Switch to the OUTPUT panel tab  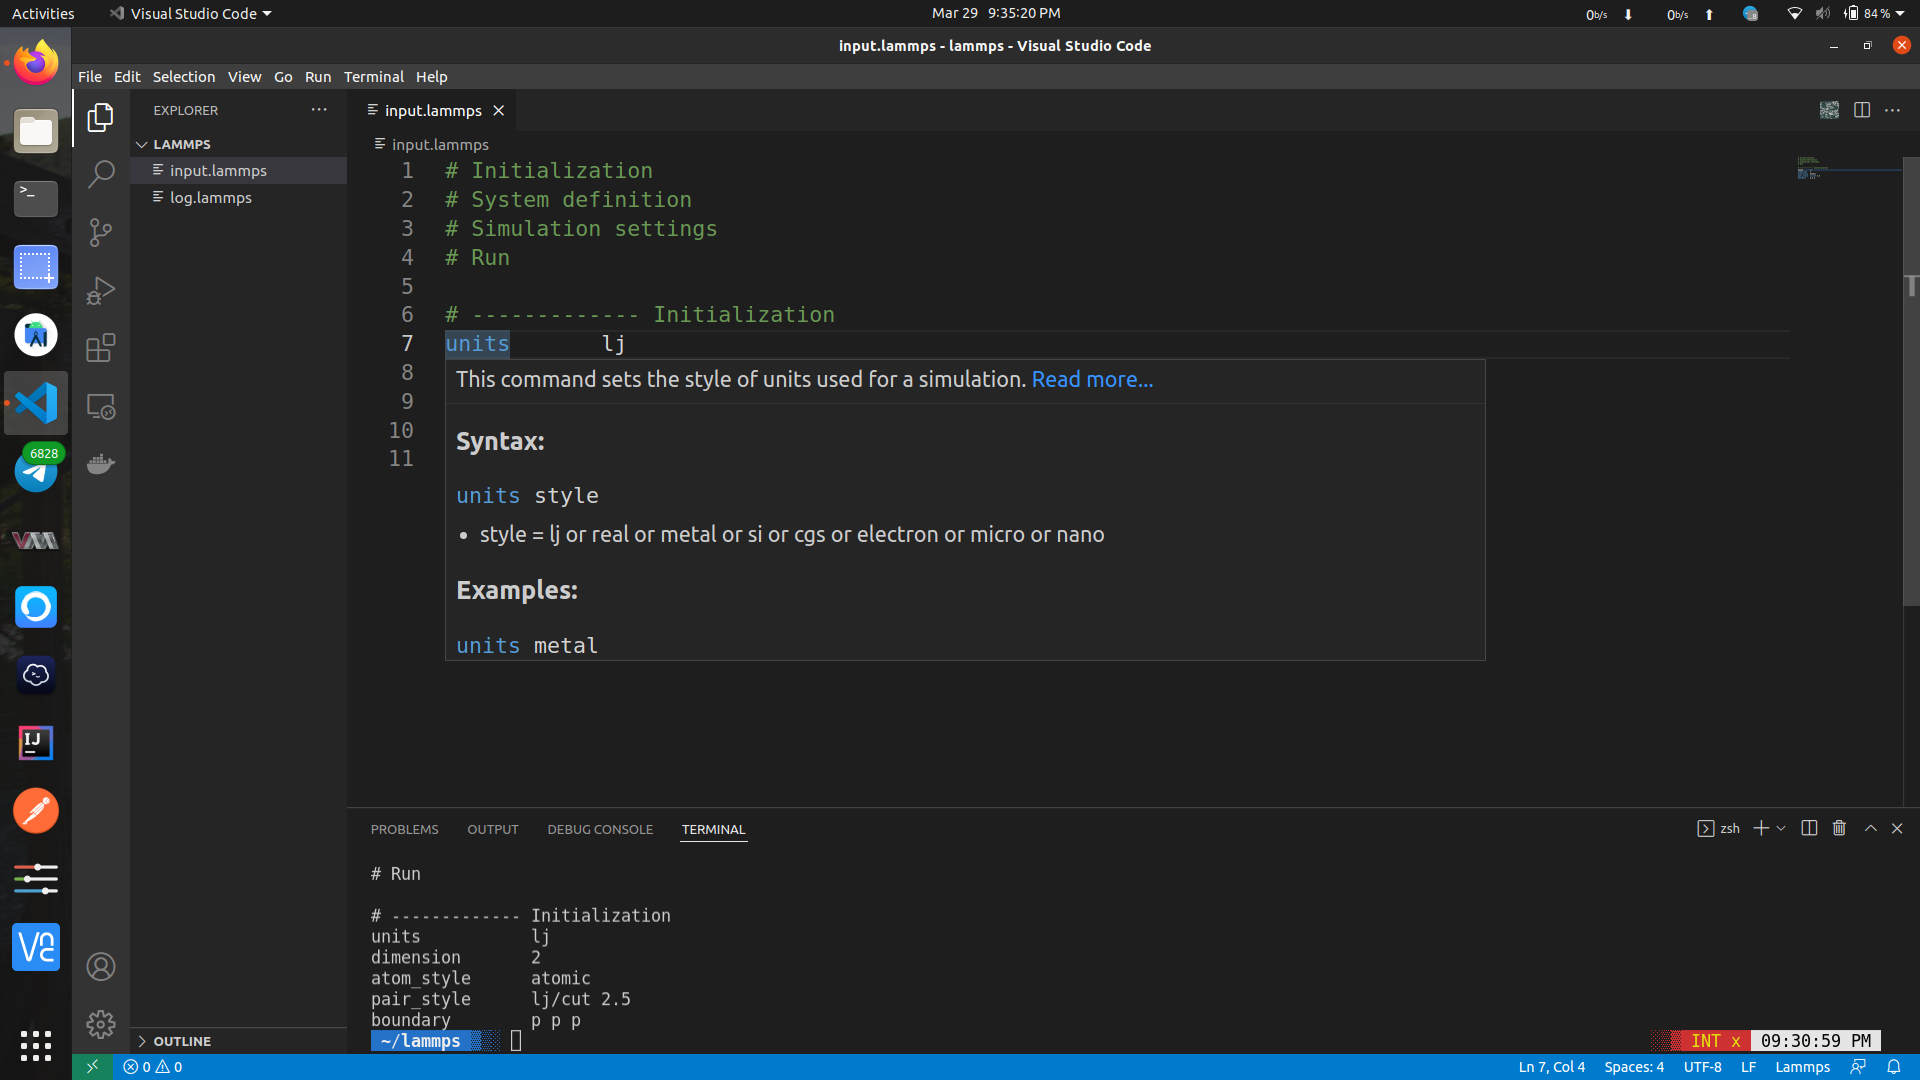tap(492, 829)
